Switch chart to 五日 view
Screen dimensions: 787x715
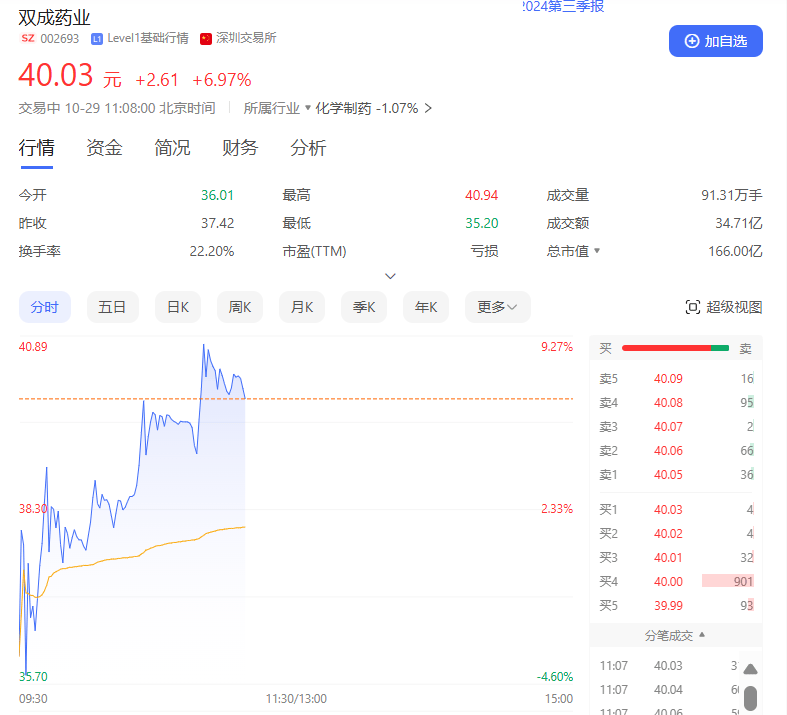click(112, 308)
